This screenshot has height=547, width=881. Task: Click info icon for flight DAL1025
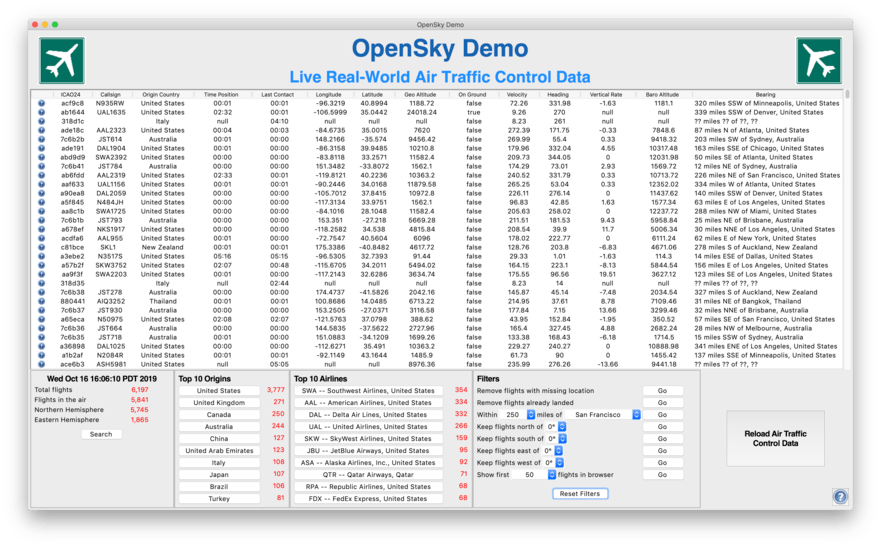(x=42, y=346)
